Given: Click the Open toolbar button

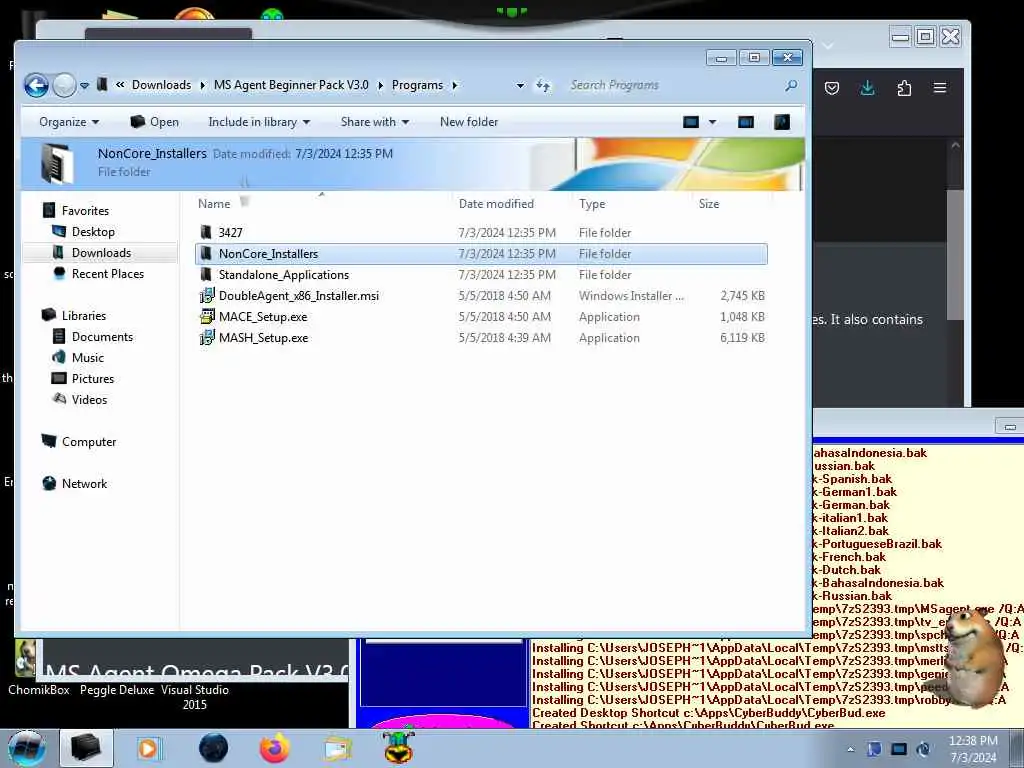Looking at the screenshot, I should point(155,122).
